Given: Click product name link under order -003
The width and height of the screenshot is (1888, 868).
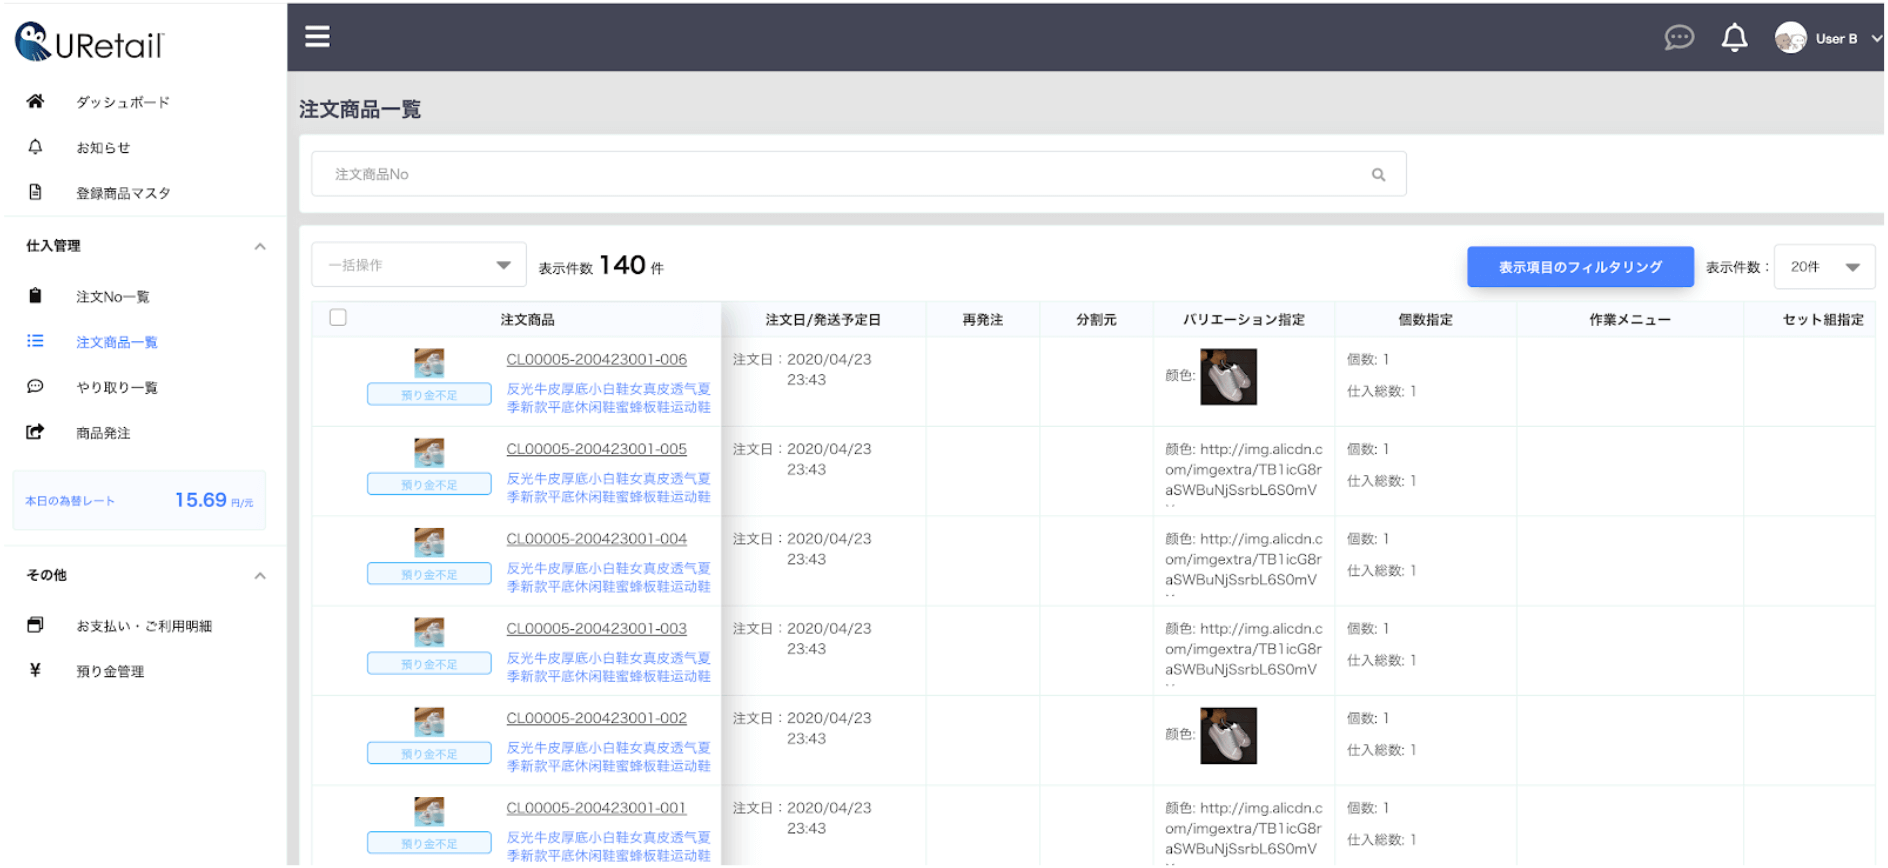Looking at the screenshot, I should pos(608,667).
